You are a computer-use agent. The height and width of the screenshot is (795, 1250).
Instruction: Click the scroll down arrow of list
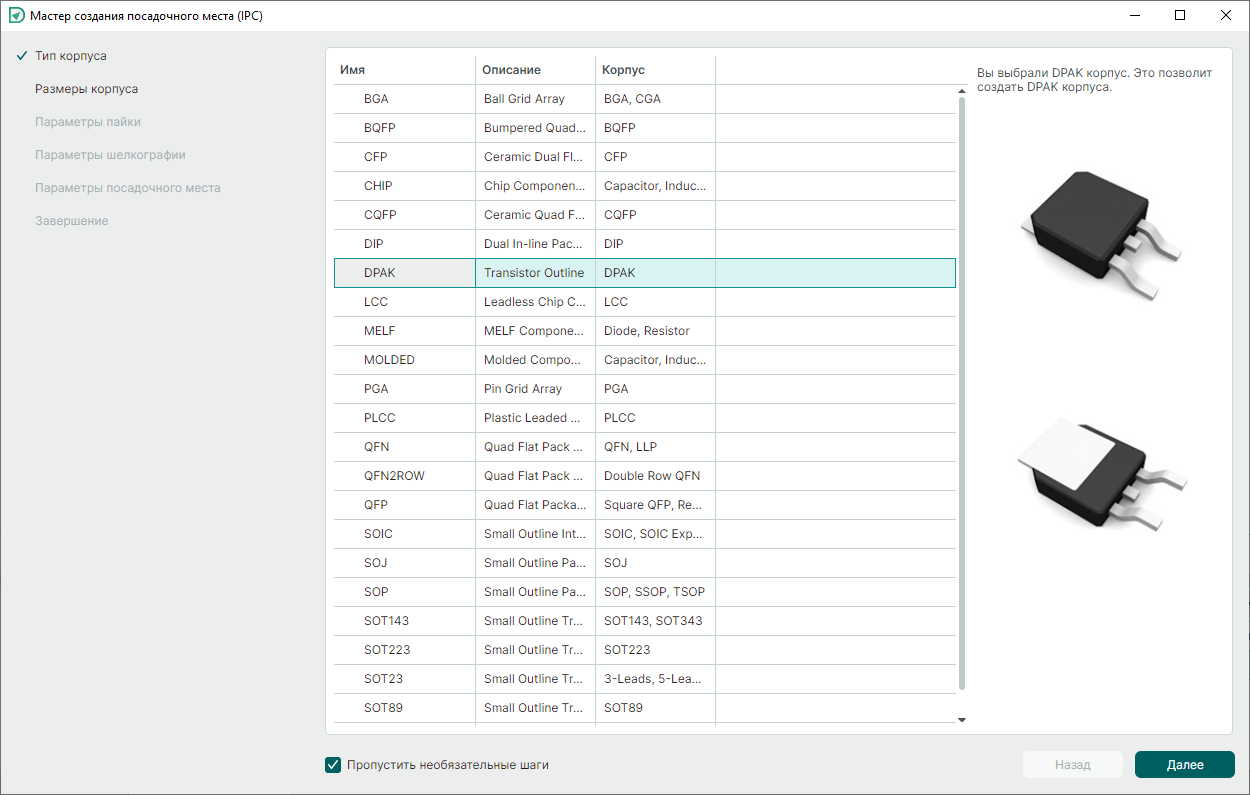962,719
